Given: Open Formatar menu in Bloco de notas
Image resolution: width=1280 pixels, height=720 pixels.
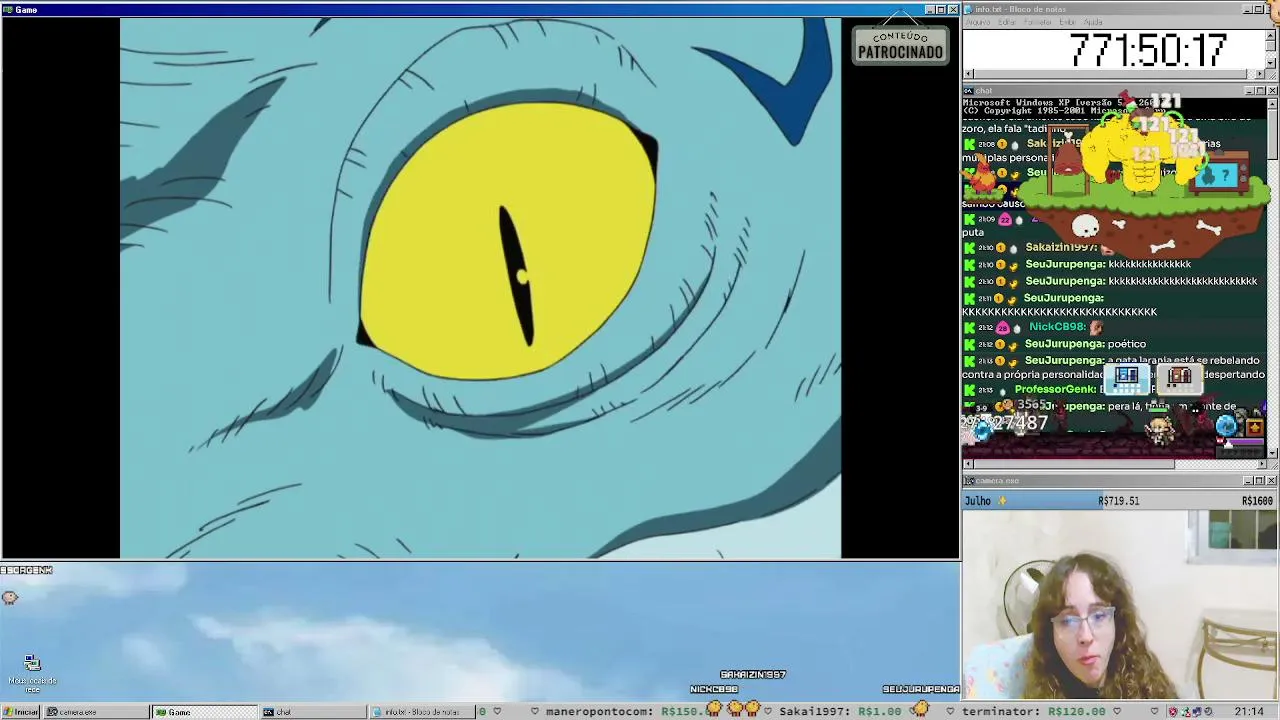Looking at the screenshot, I should [1038, 22].
